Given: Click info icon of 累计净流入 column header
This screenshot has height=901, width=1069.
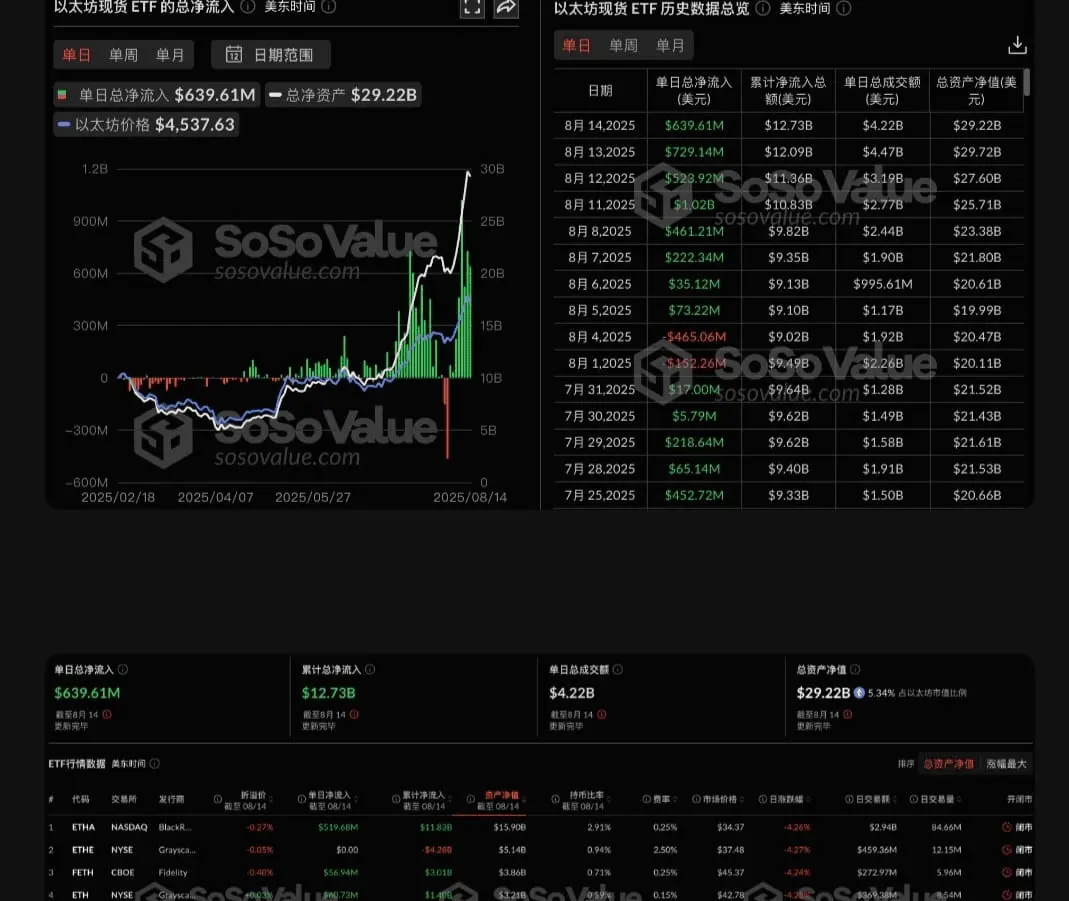Looking at the screenshot, I should (395, 799).
